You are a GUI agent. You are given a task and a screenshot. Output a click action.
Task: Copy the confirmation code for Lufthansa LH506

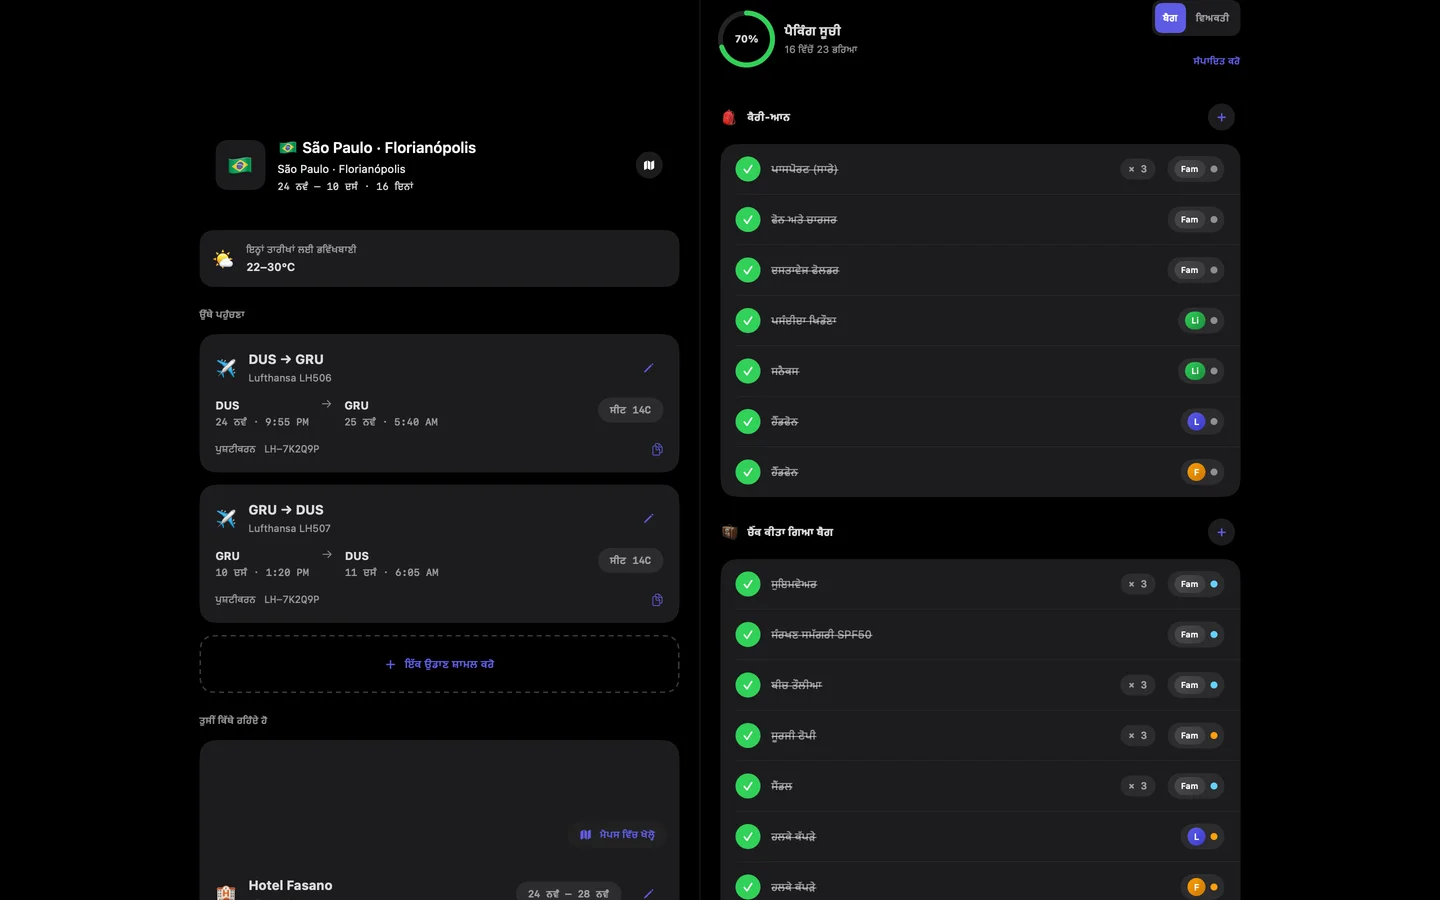[x=657, y=449]
